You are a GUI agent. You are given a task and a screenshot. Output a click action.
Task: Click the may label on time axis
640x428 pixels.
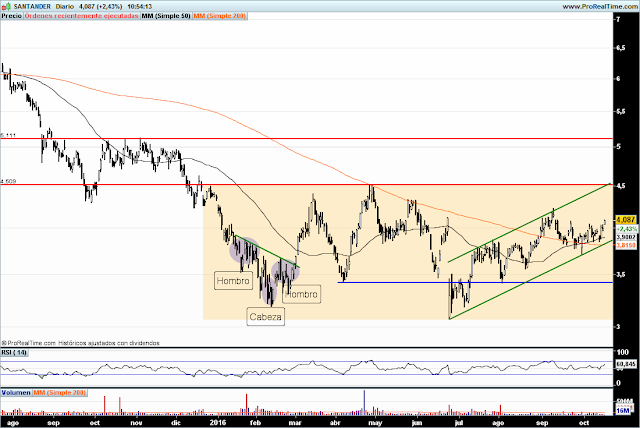[x=376, y=423]
